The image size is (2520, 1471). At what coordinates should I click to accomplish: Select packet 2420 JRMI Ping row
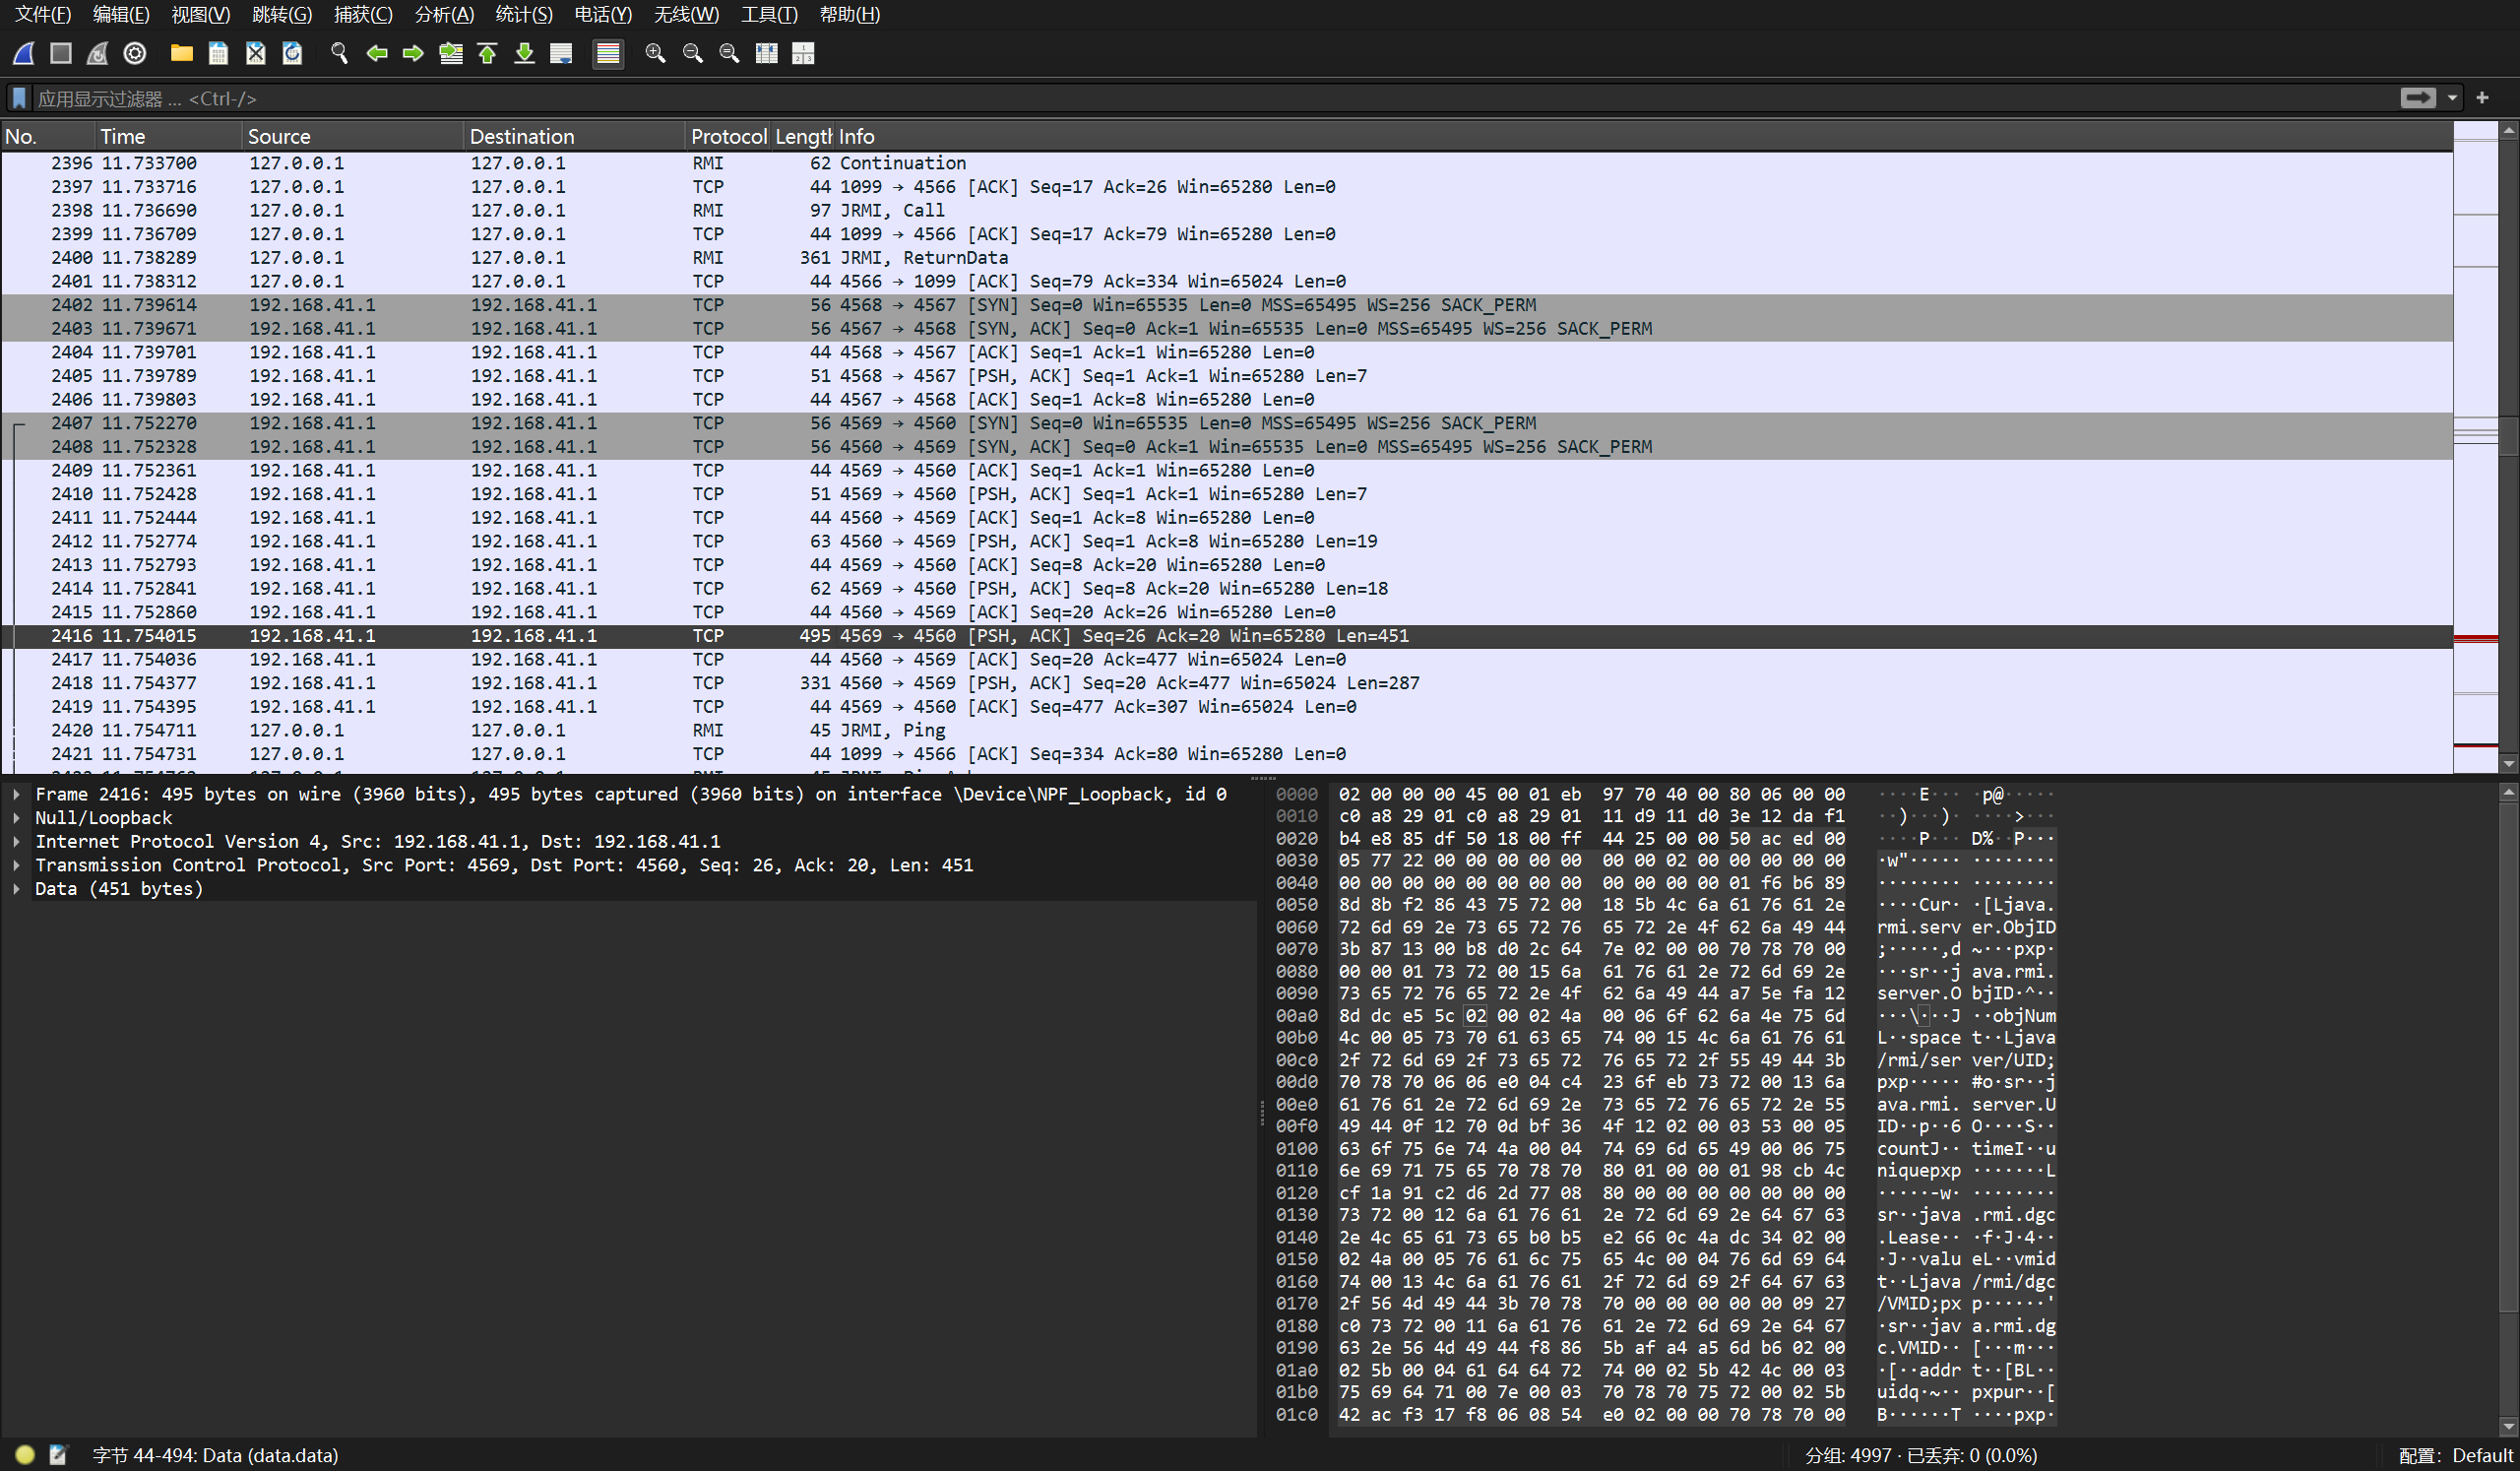(1227, 731)
